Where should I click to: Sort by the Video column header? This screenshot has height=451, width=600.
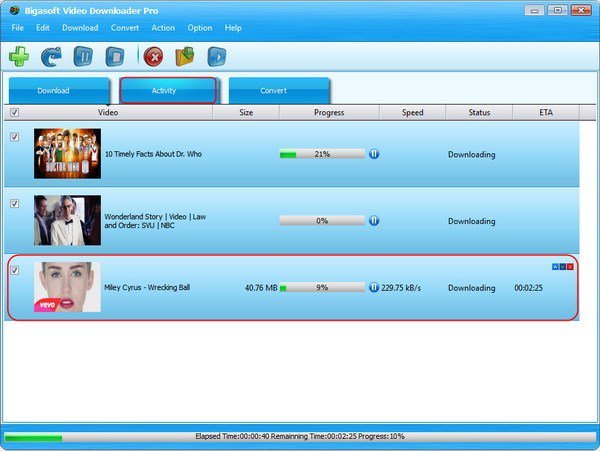(x=108, y=112)
